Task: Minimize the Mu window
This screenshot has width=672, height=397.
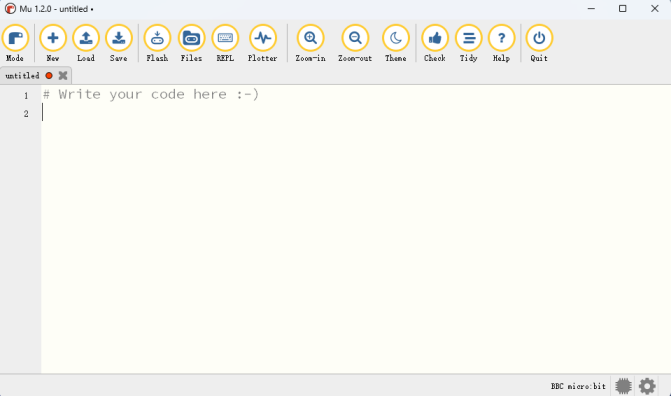Action: coord(591,9)
